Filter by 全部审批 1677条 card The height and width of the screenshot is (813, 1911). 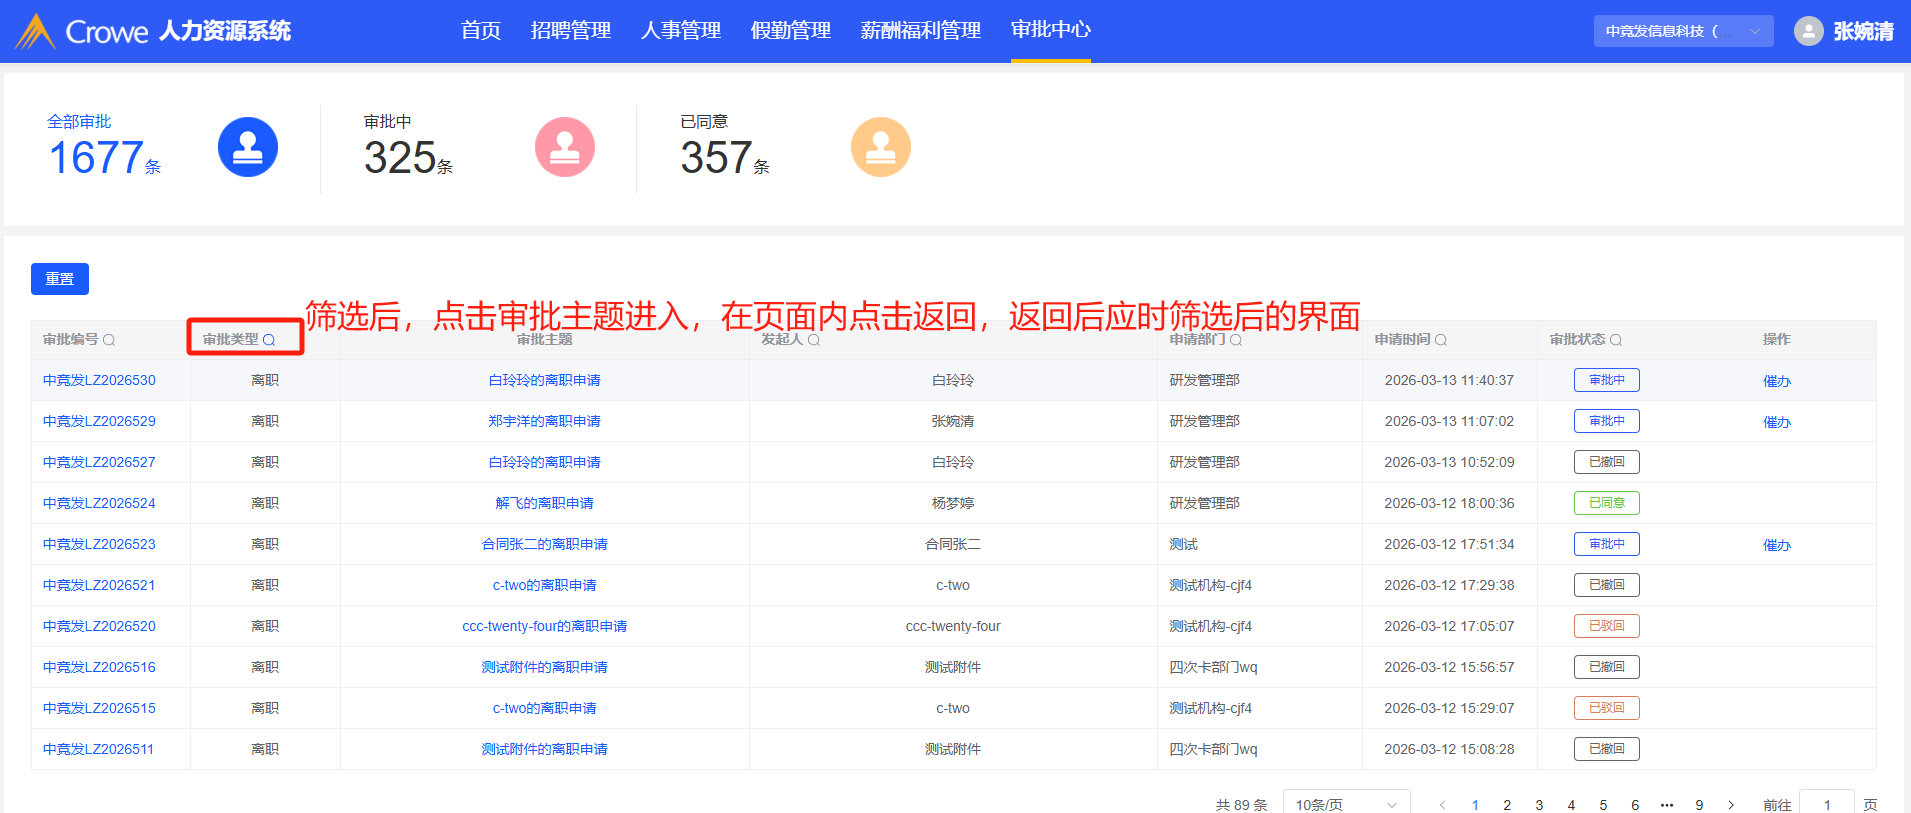[163, 148]
